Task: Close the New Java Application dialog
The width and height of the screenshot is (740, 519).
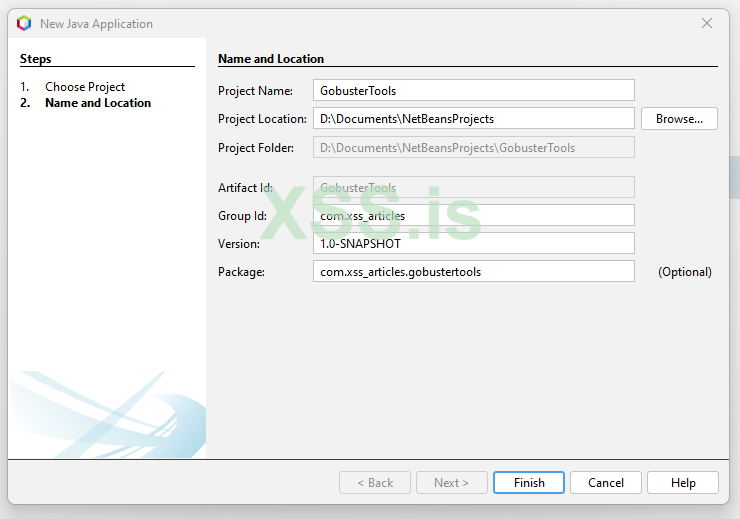Action: (706, 23)
